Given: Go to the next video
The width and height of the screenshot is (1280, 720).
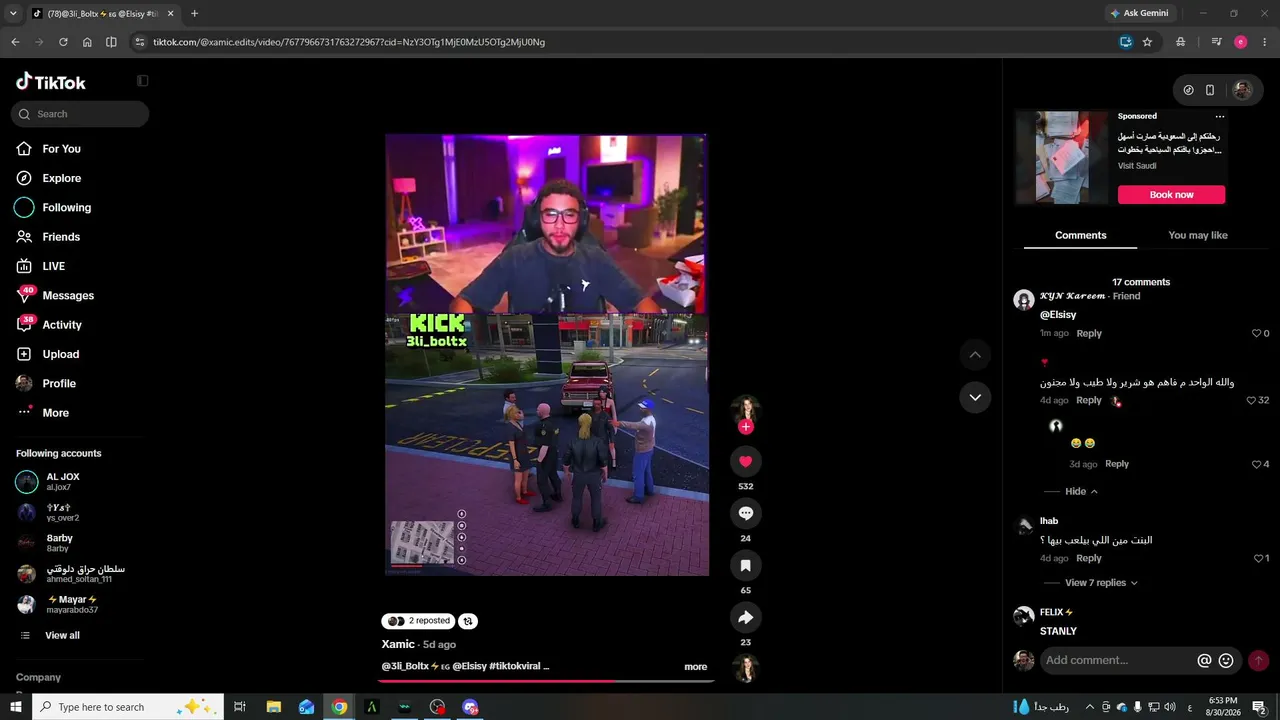Looking at the screenshot, I should click(x=975, y=397).
